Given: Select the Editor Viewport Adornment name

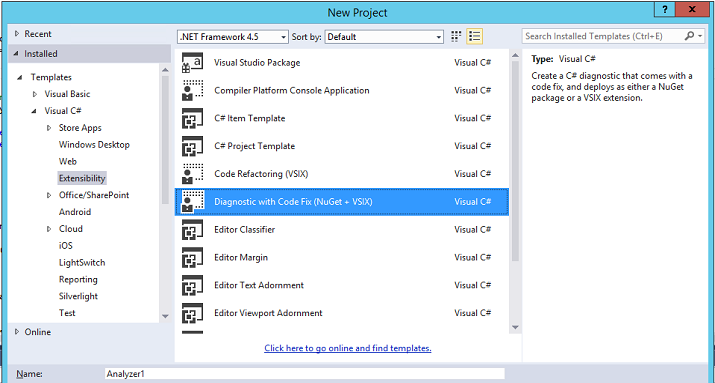Looking at the screenshot, I should point(268,313).
